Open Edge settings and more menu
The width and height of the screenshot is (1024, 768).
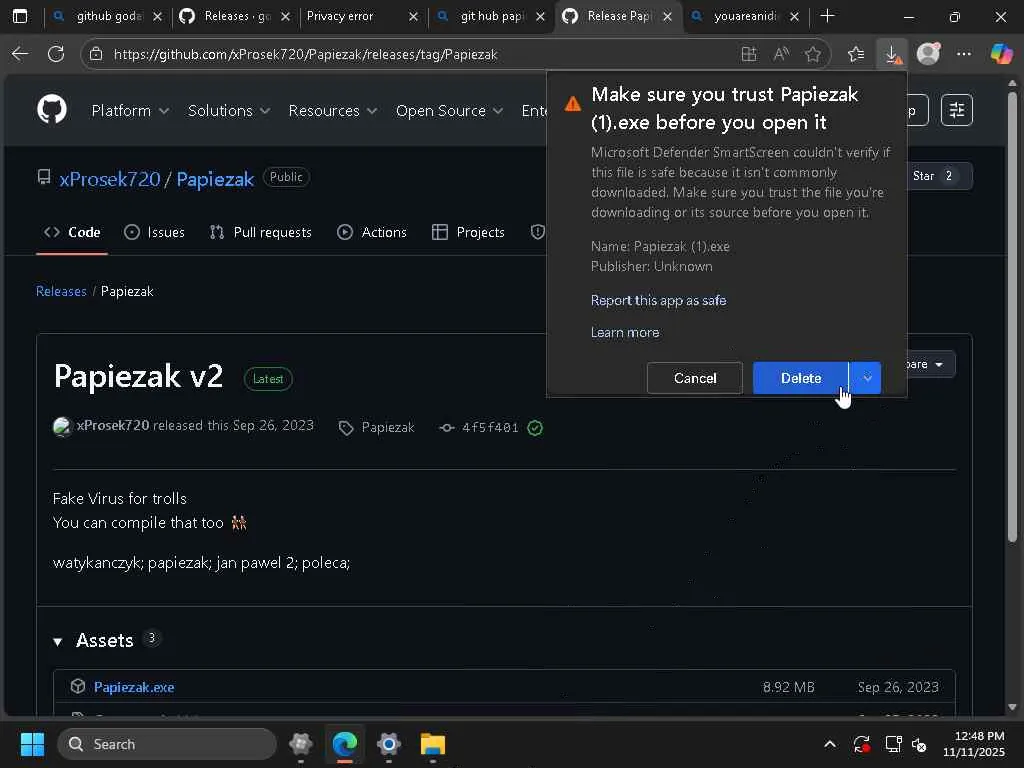pos(964,54)
